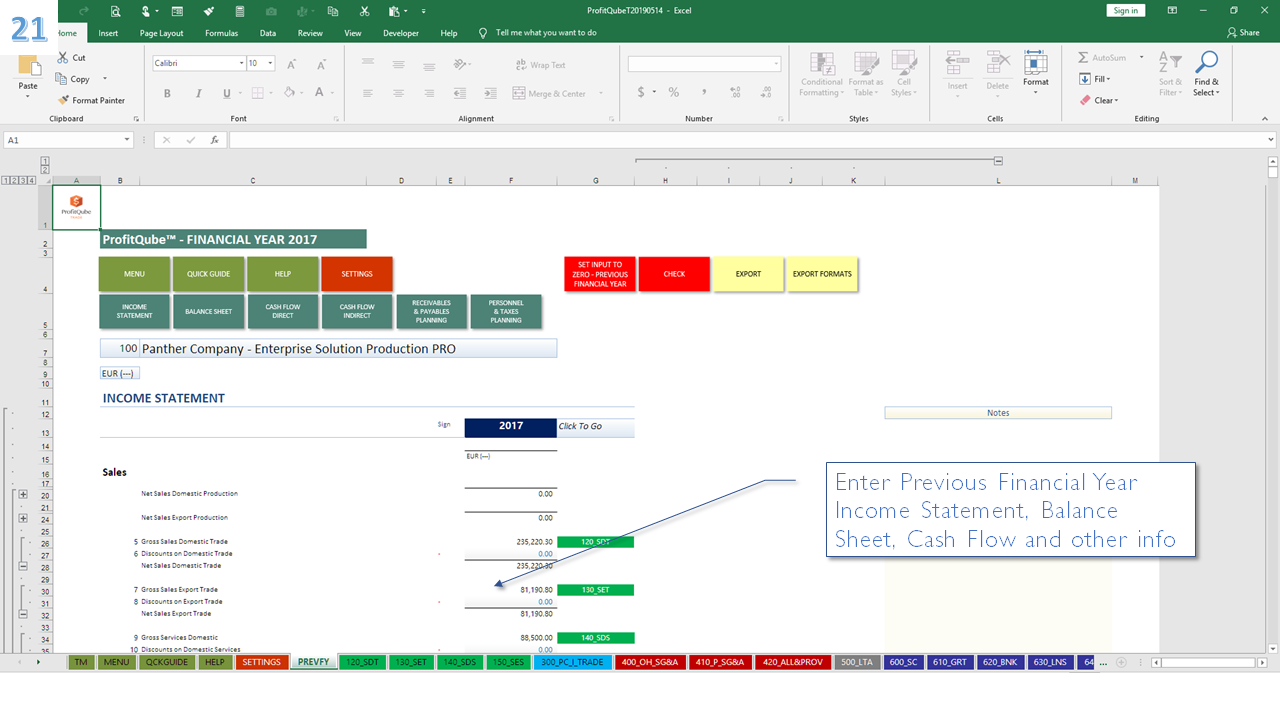Screen dimensions: 1280x720
Task: Click the Decrease Decimal icon
Action: [764, 92]
